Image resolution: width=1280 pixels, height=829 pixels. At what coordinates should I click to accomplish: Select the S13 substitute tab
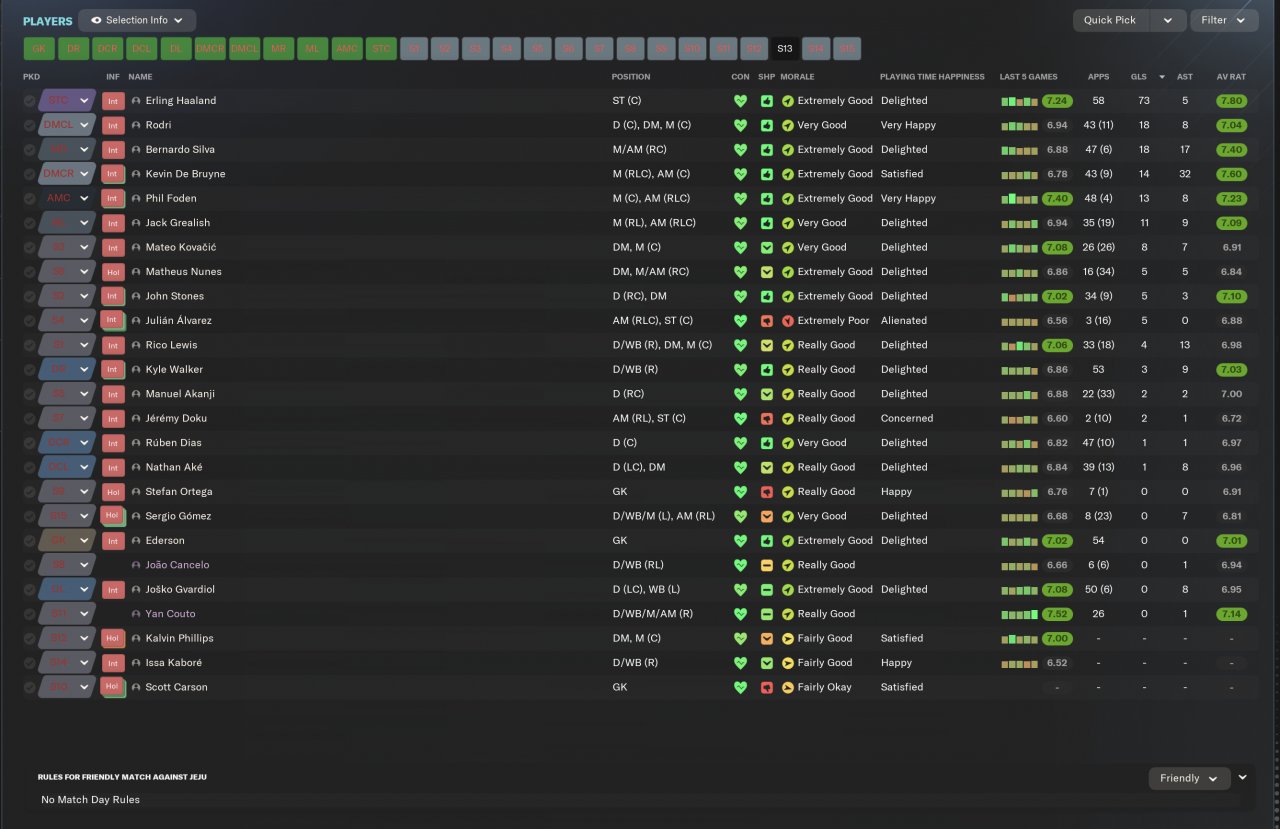[784, 48]
